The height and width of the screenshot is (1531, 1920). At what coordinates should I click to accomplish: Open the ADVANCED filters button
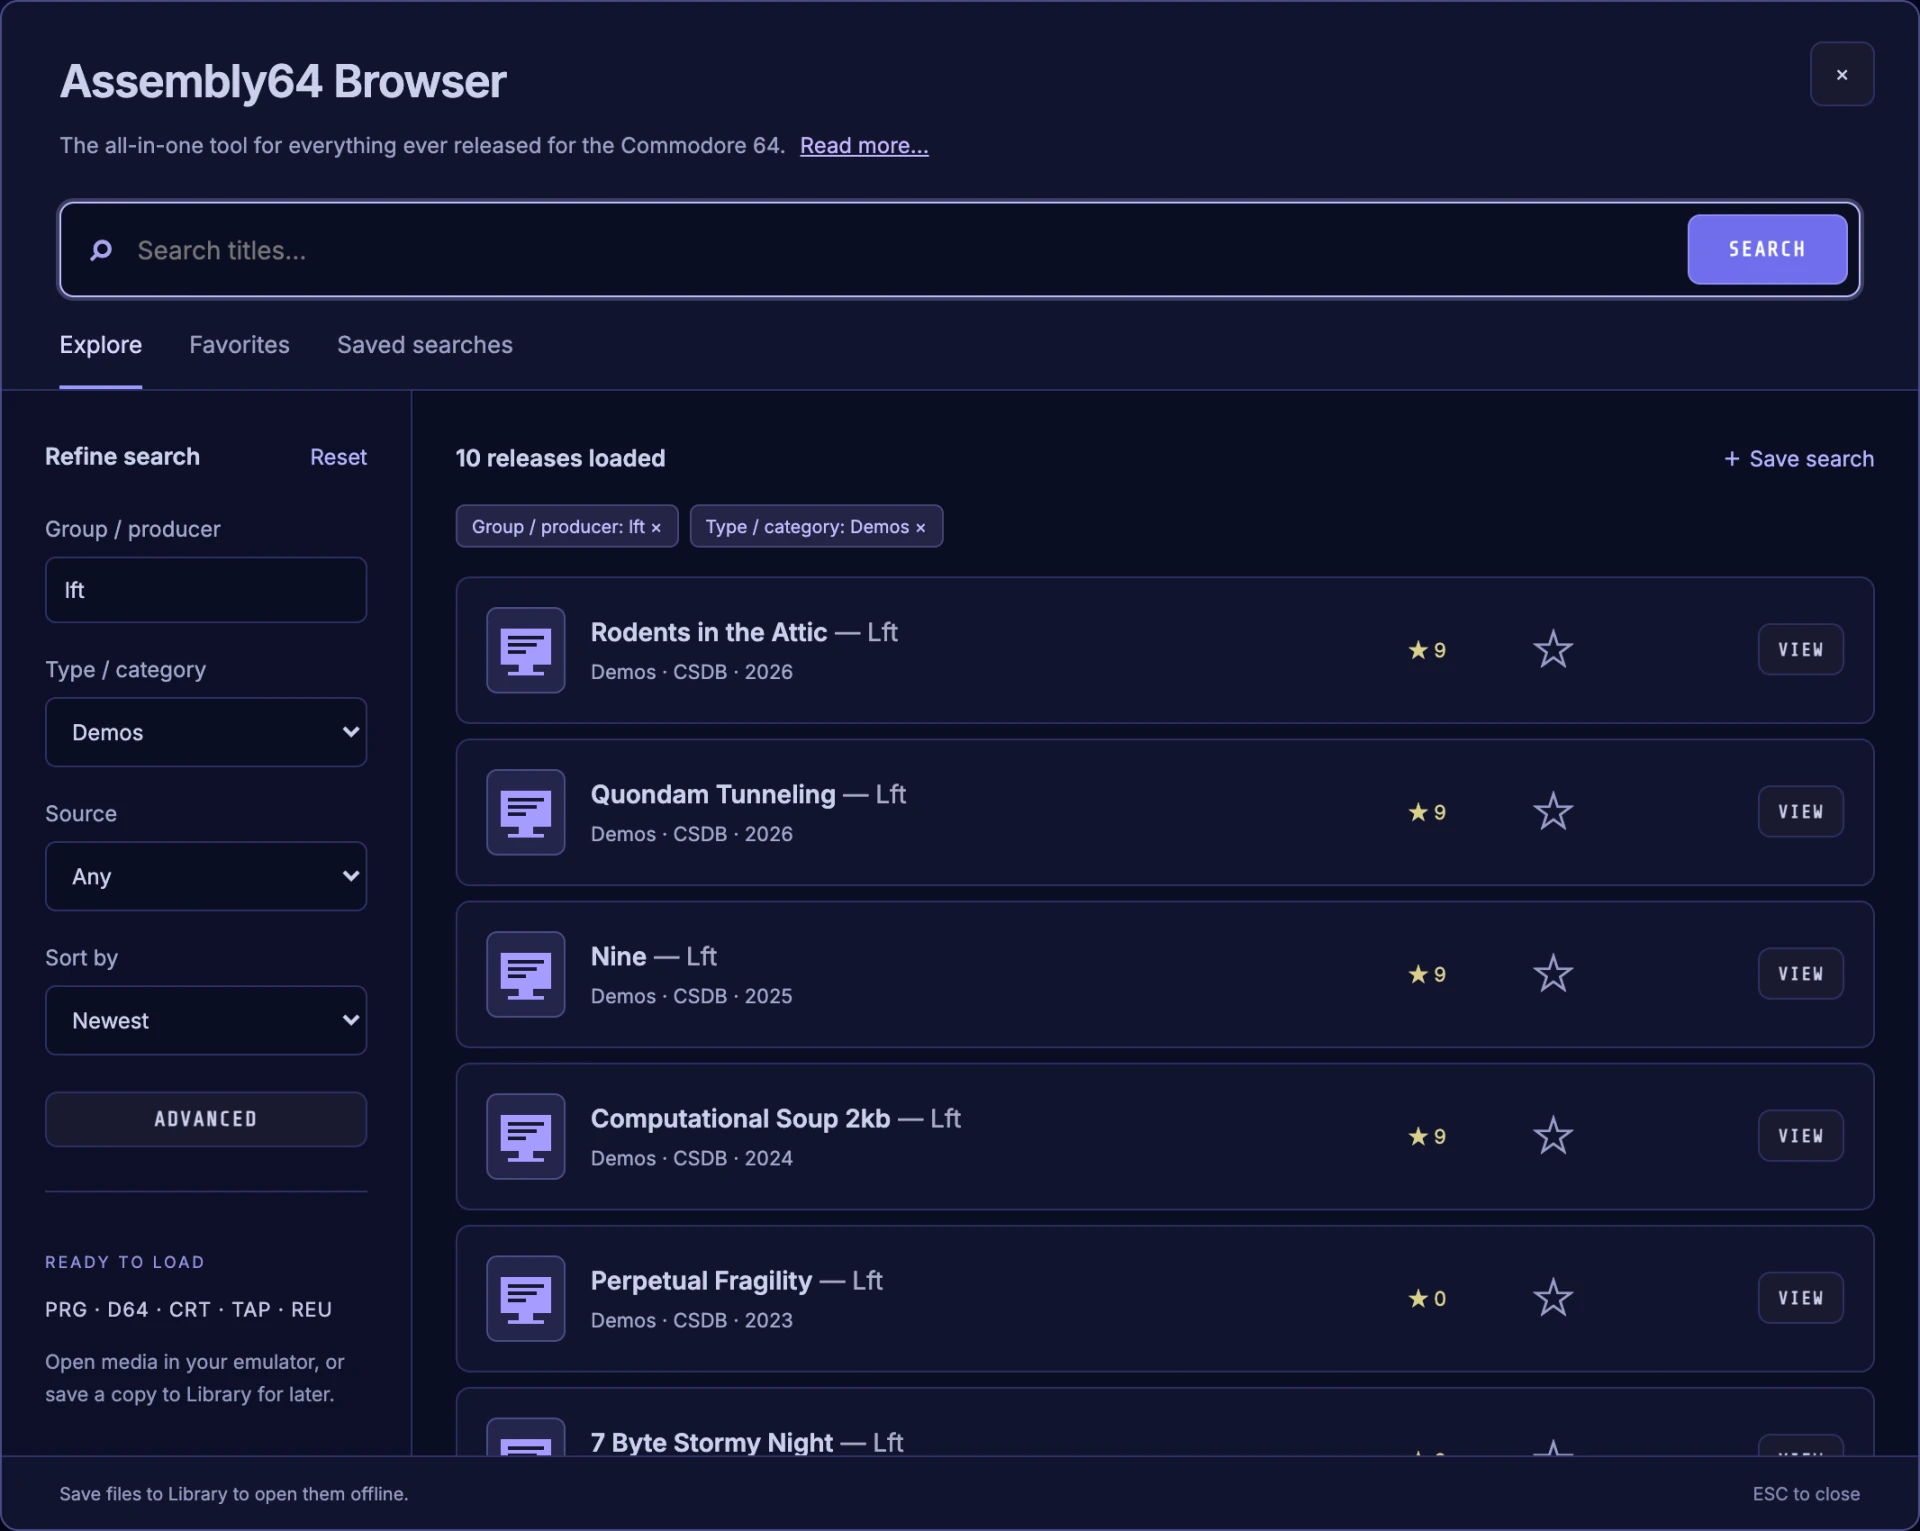tap(206, 1119)
